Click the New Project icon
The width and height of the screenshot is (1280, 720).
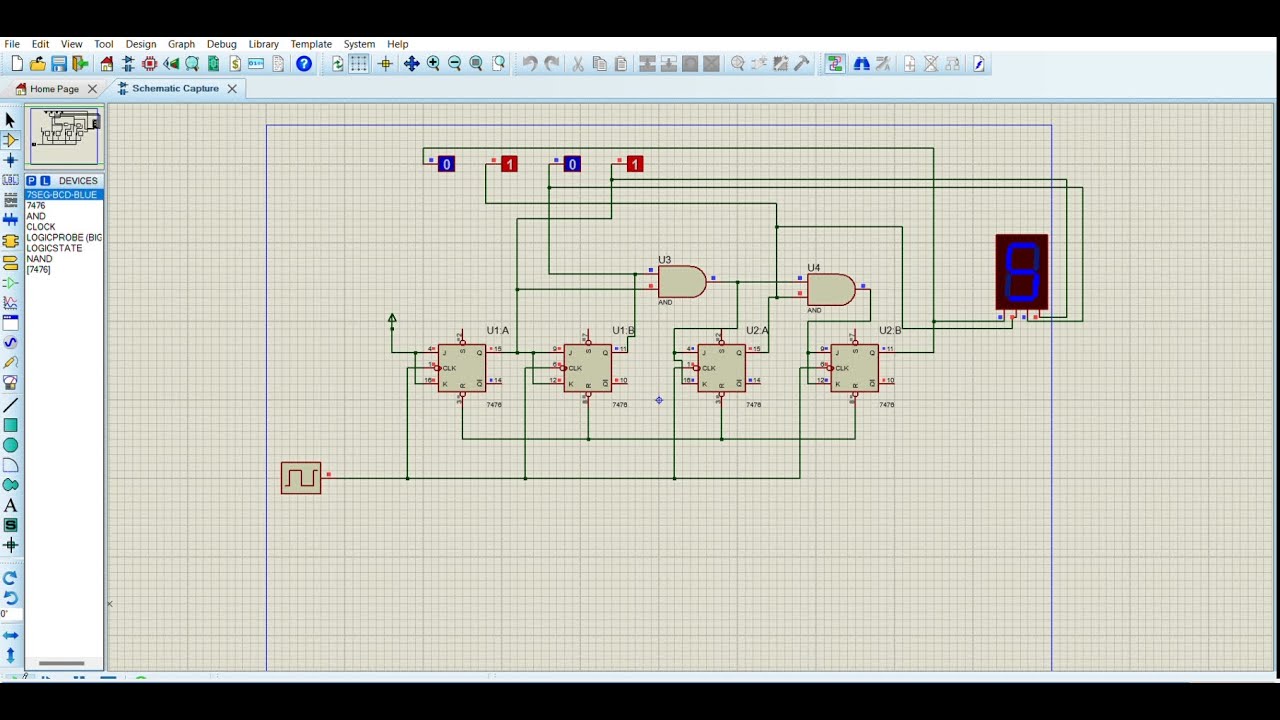click(17, 64)
